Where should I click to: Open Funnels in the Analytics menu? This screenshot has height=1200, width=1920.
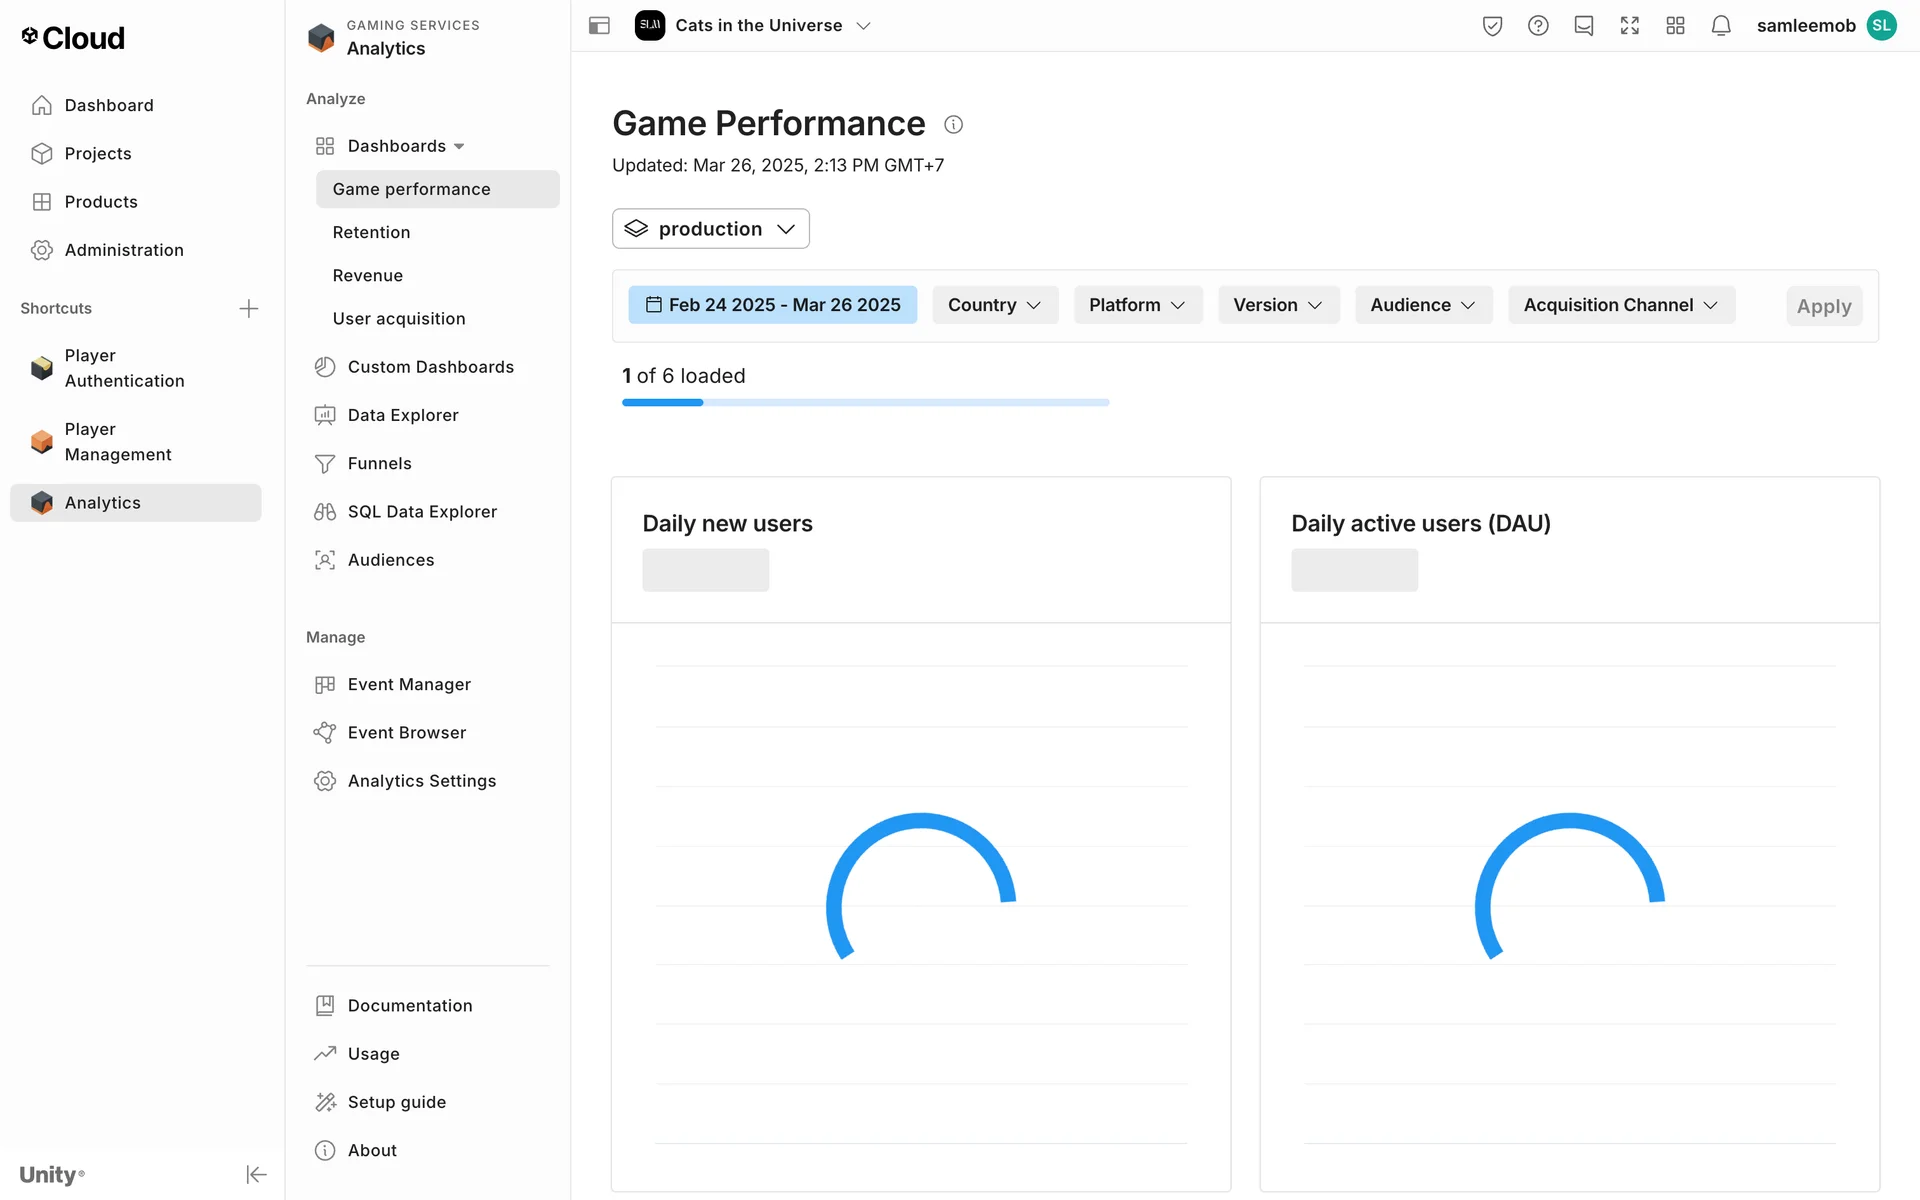click(379, 463)
